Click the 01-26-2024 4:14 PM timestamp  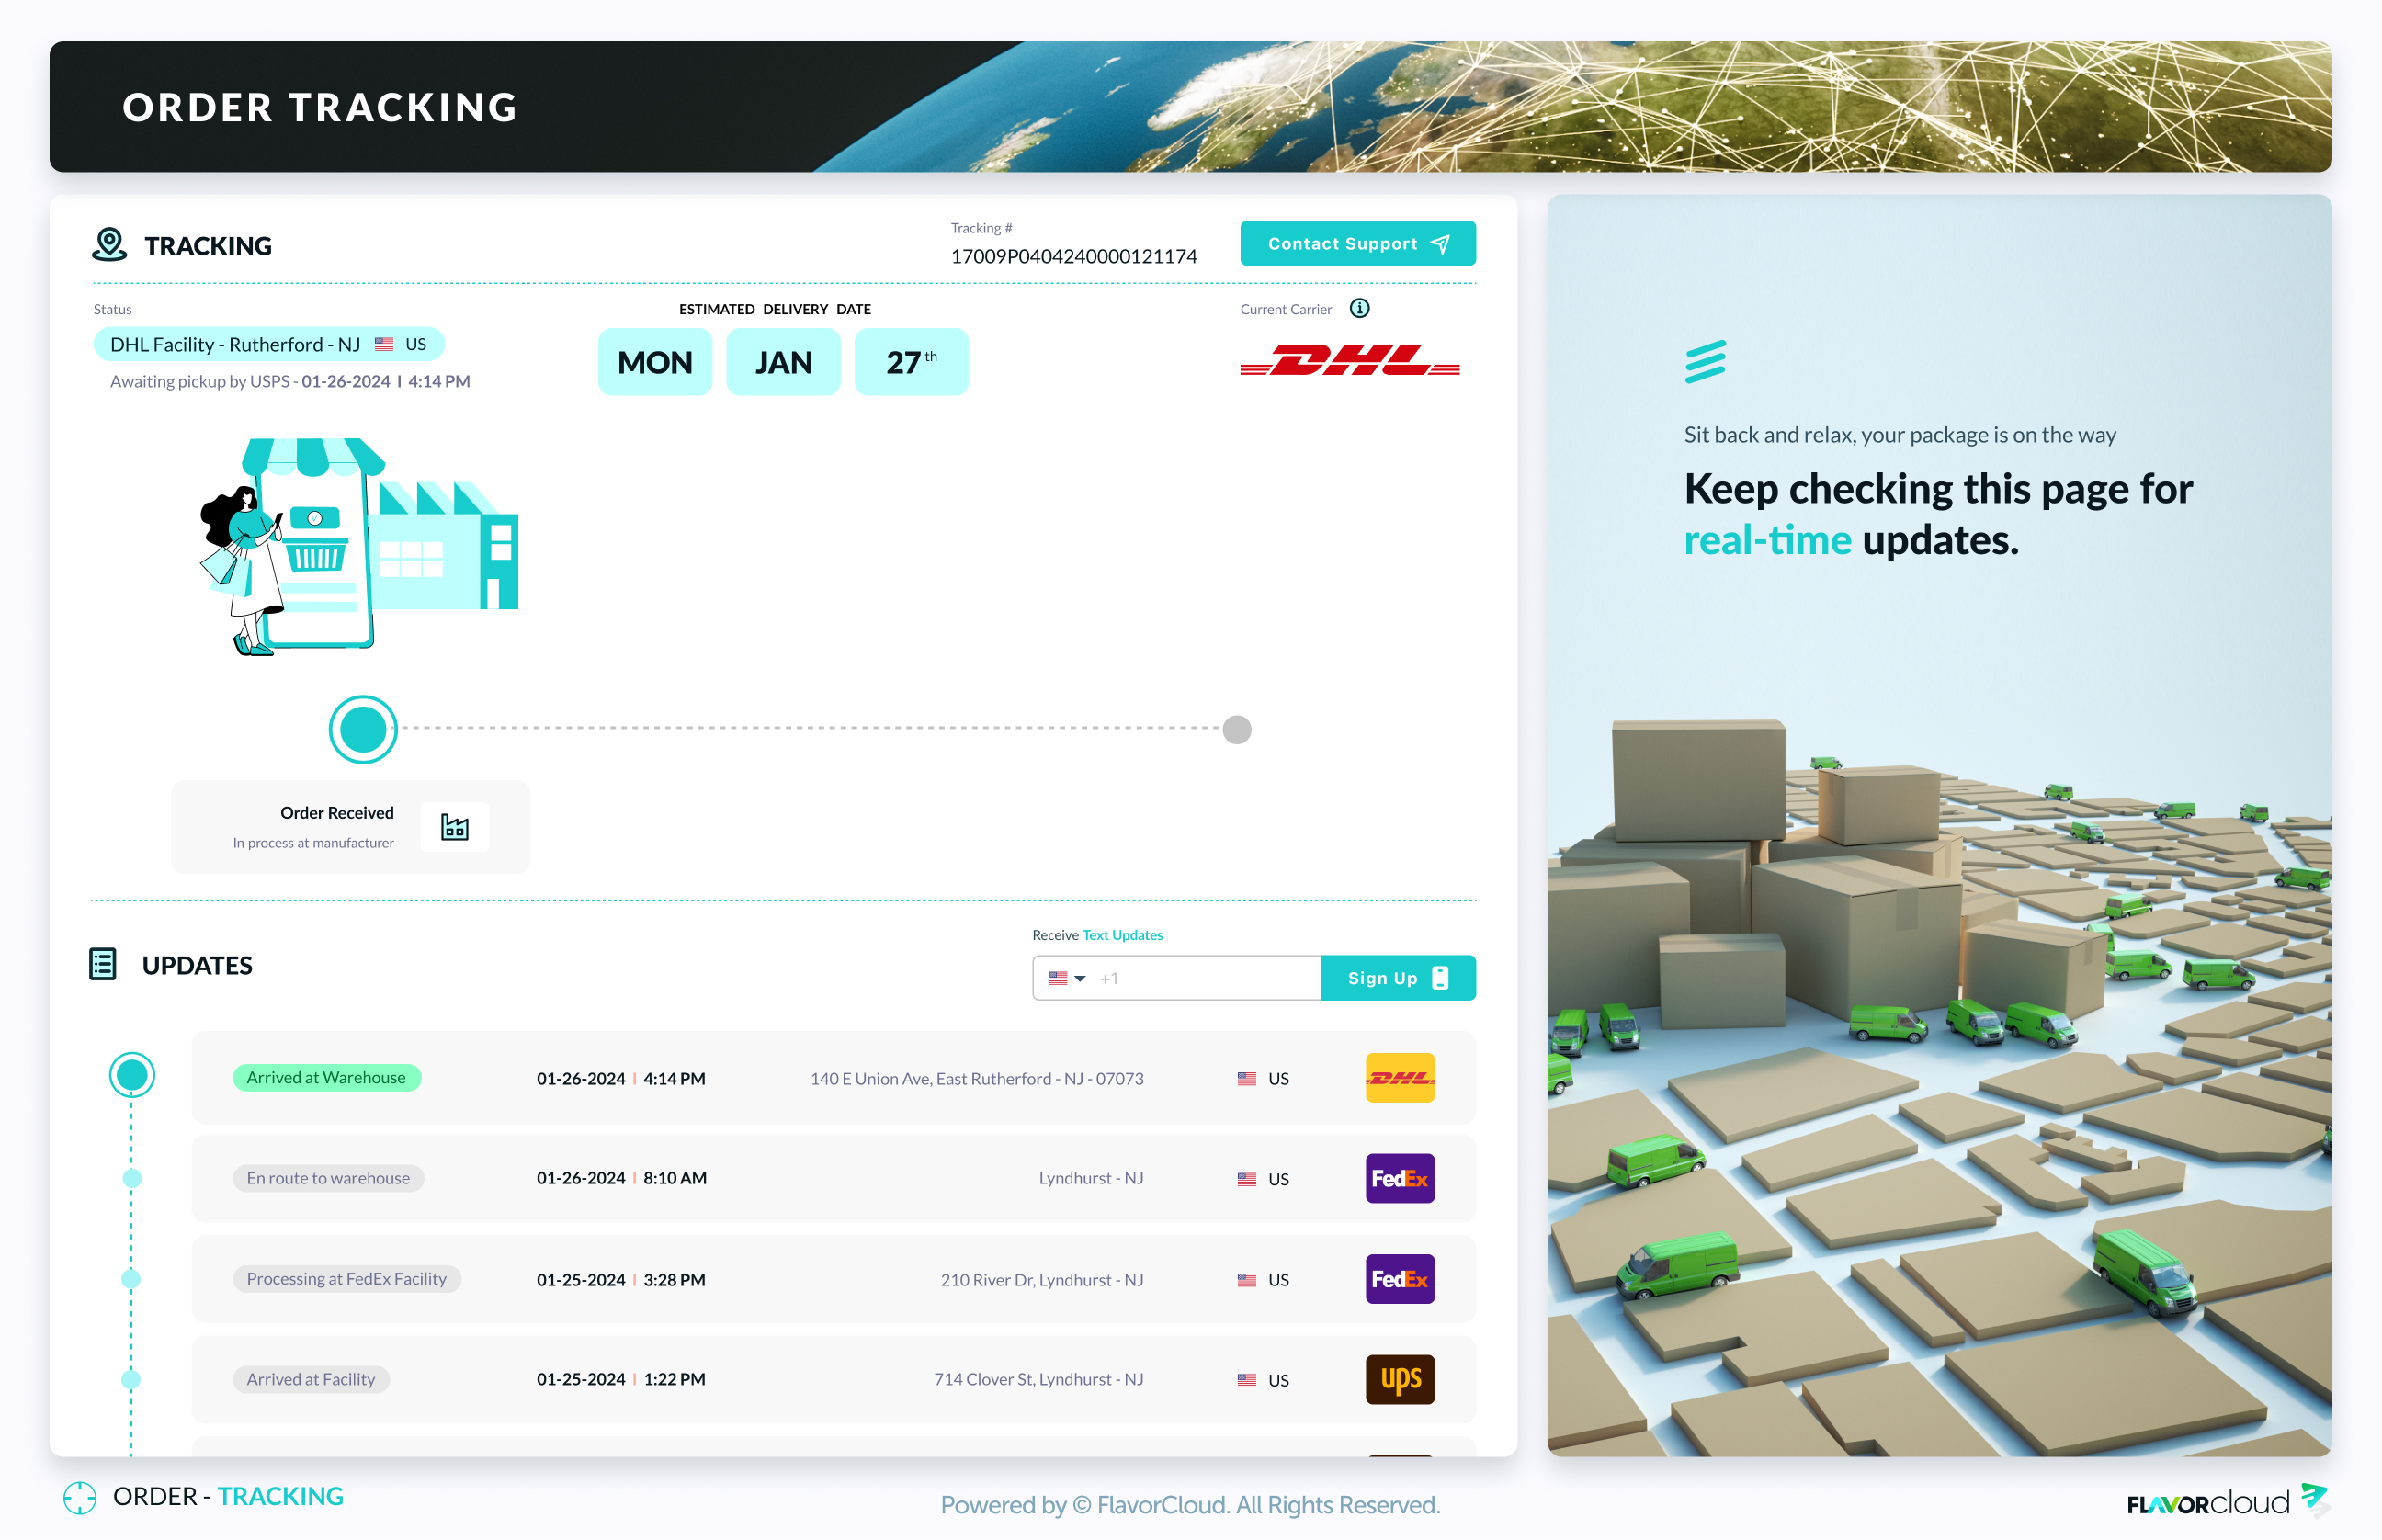[620, 1078]
